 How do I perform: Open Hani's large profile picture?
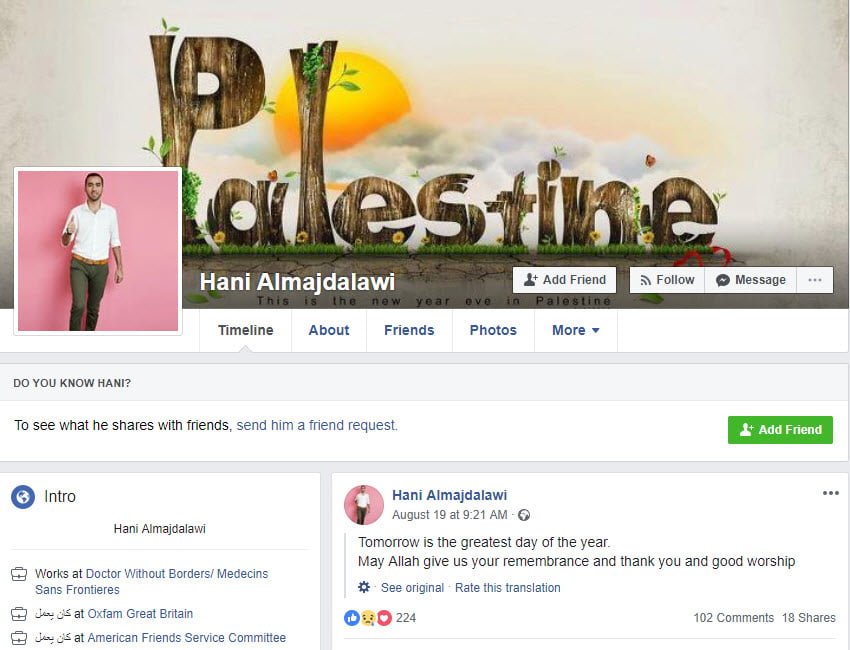coord(98,251)
